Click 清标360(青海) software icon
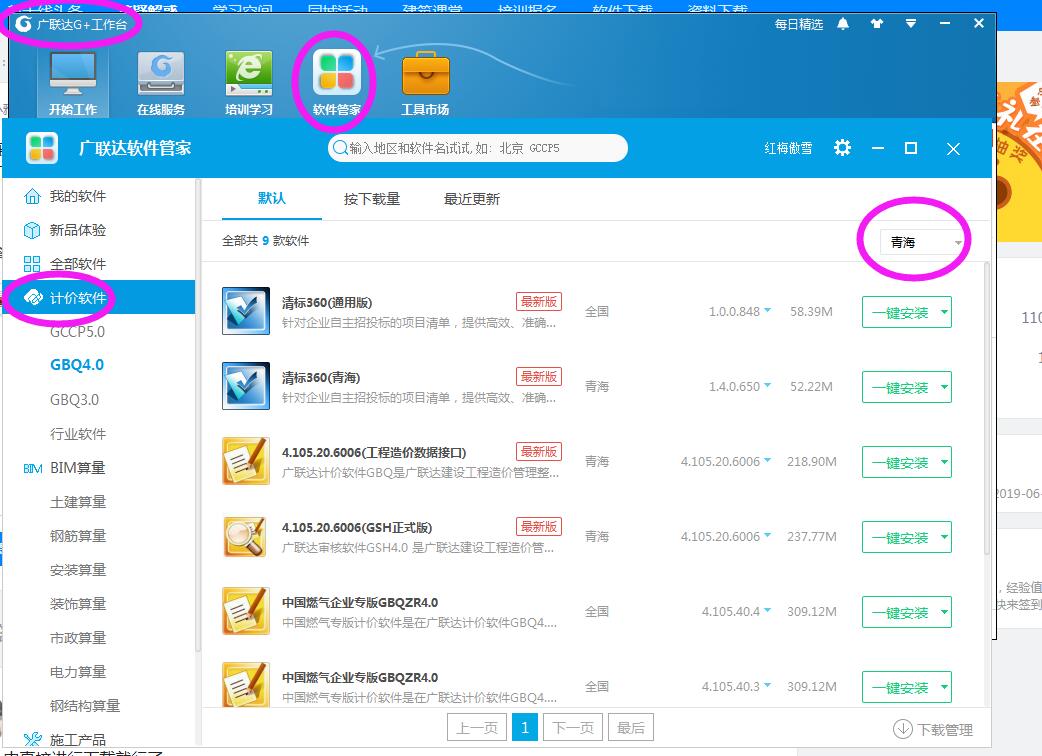The height and width of the screenshot is (756, 1042). click(246, 386)
